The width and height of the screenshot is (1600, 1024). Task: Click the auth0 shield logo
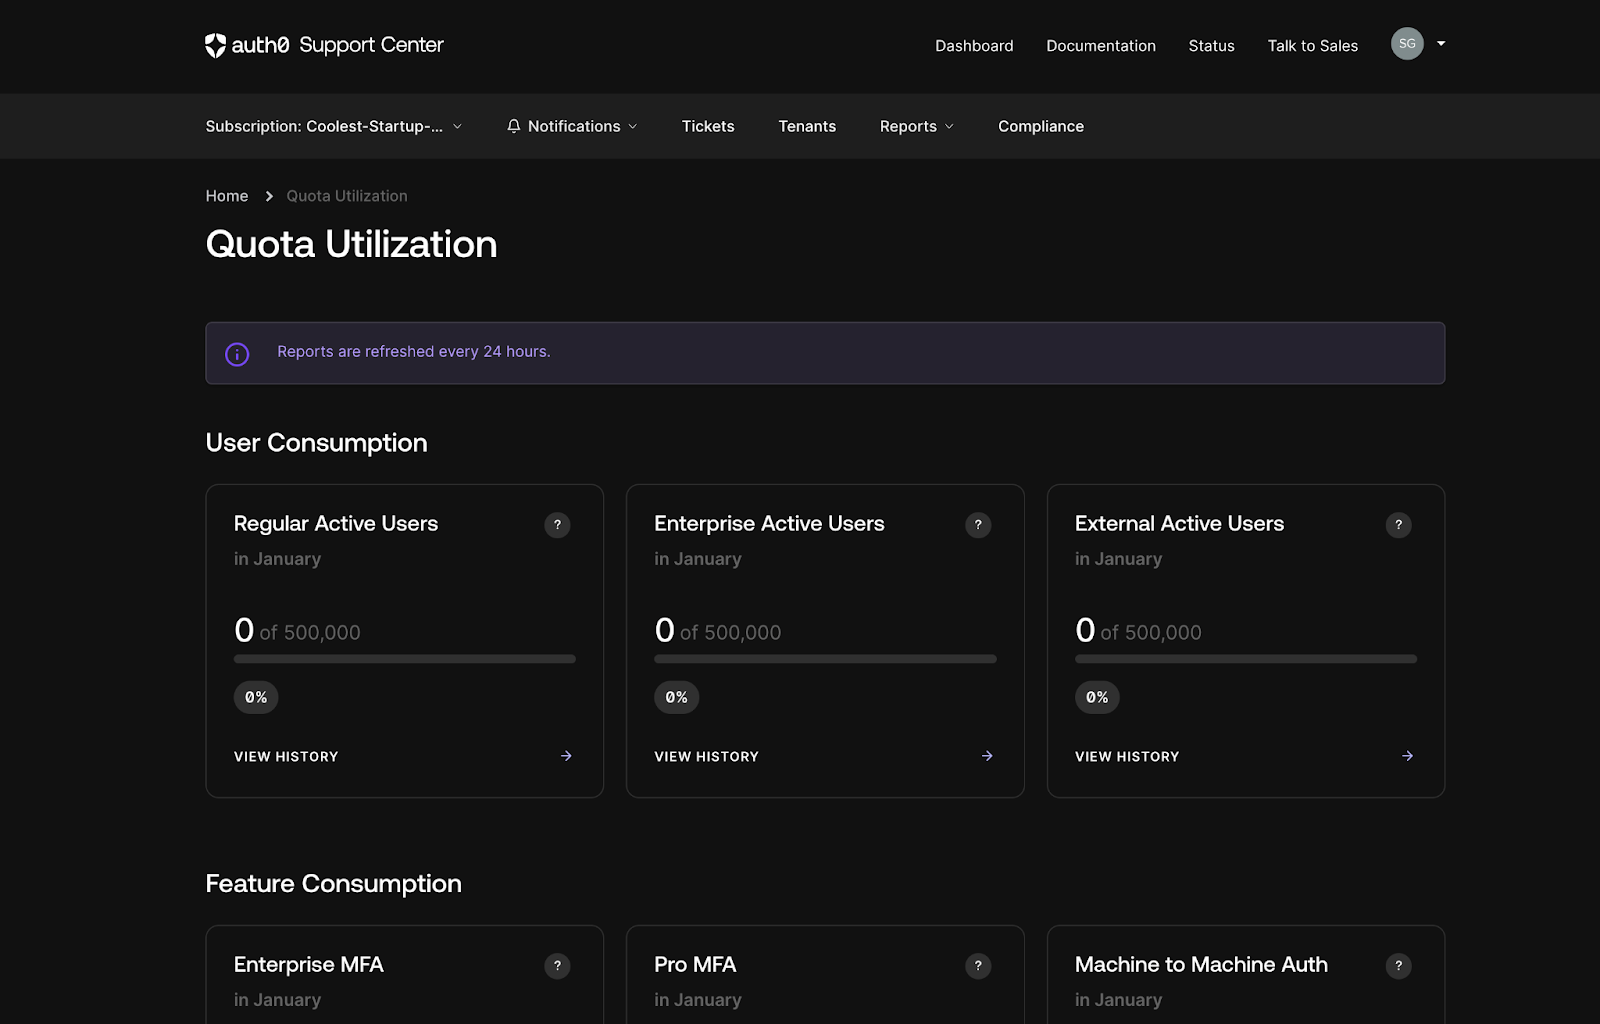[215, 45]
